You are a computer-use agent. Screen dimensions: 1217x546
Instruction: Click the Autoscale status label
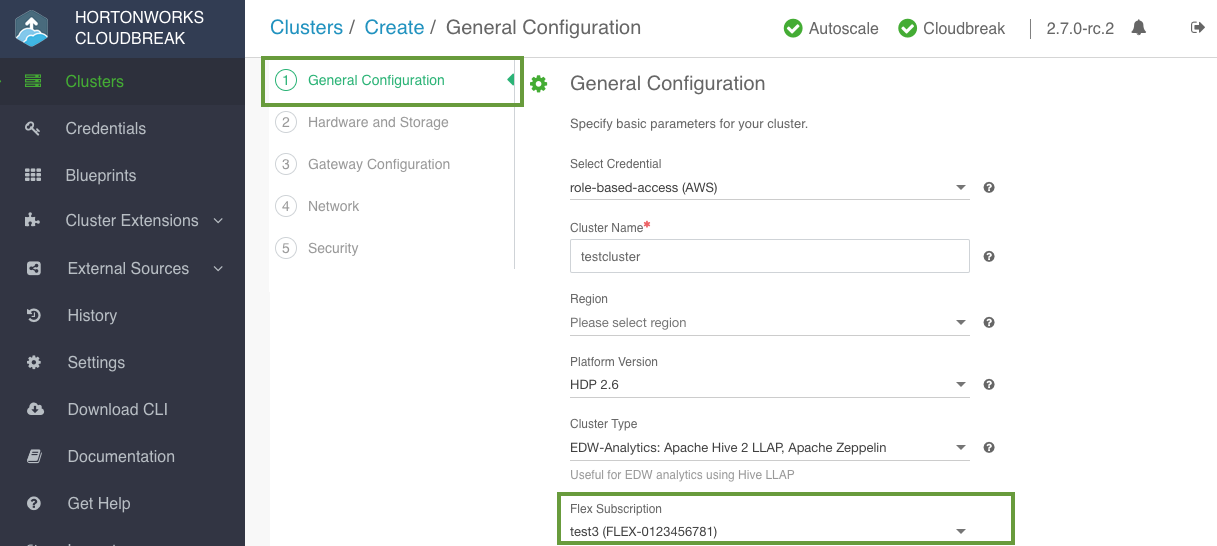tap(843, 29)
